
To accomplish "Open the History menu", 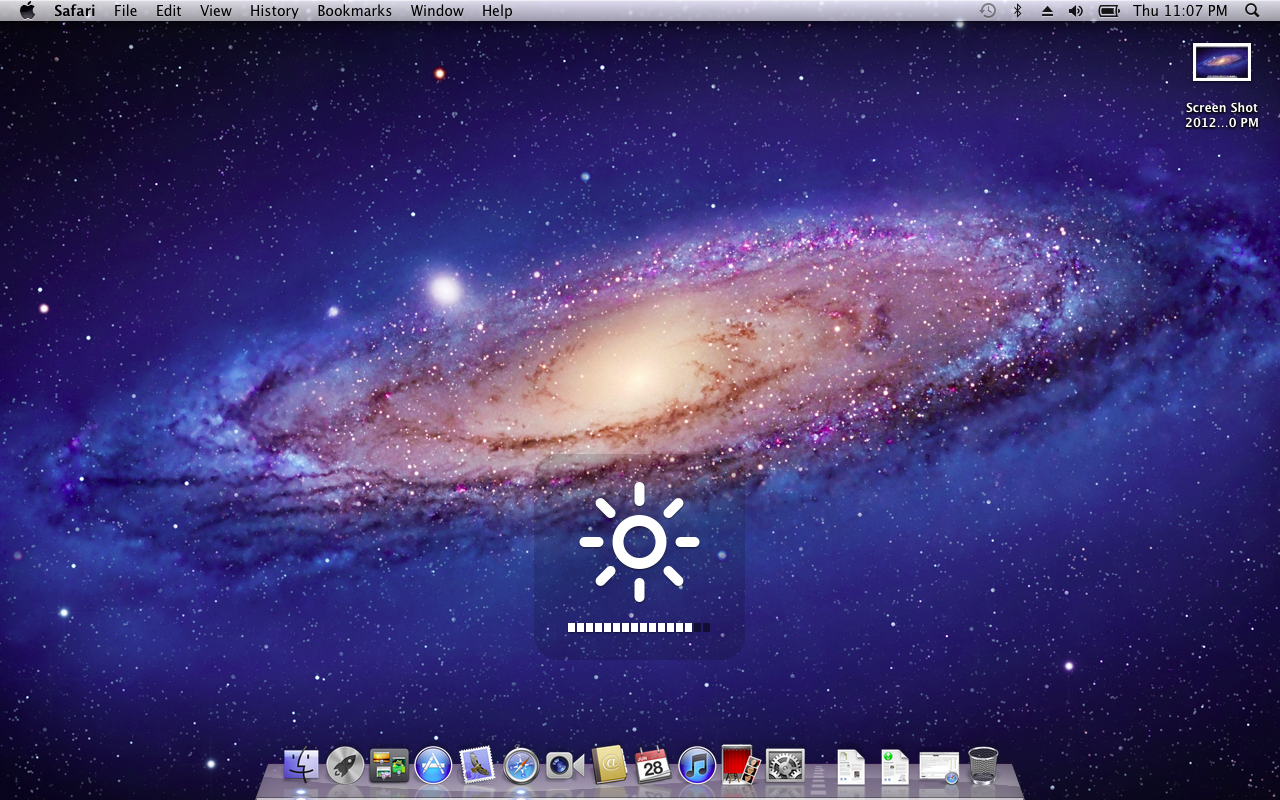I will pos(274,11).
